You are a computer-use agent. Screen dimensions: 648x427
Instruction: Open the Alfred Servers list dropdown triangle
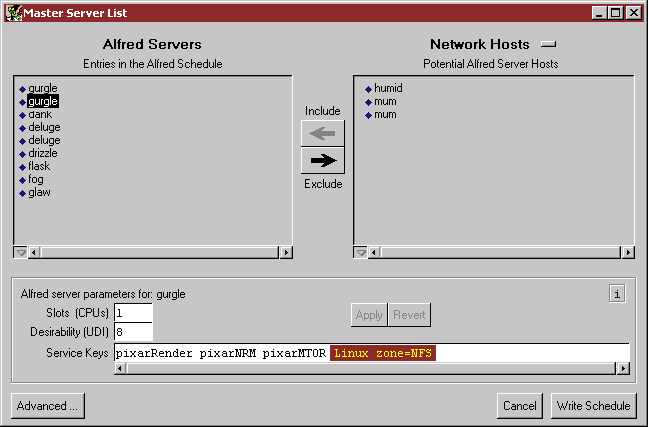pyautogui.click(x=21, y=252)
